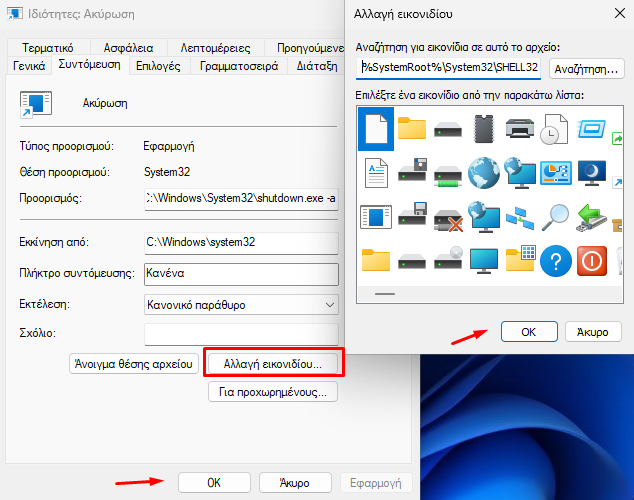Click the icon file path field
The width and height of the screenshot is (634, 500).
pyautogui.click(x=450, y=68)
